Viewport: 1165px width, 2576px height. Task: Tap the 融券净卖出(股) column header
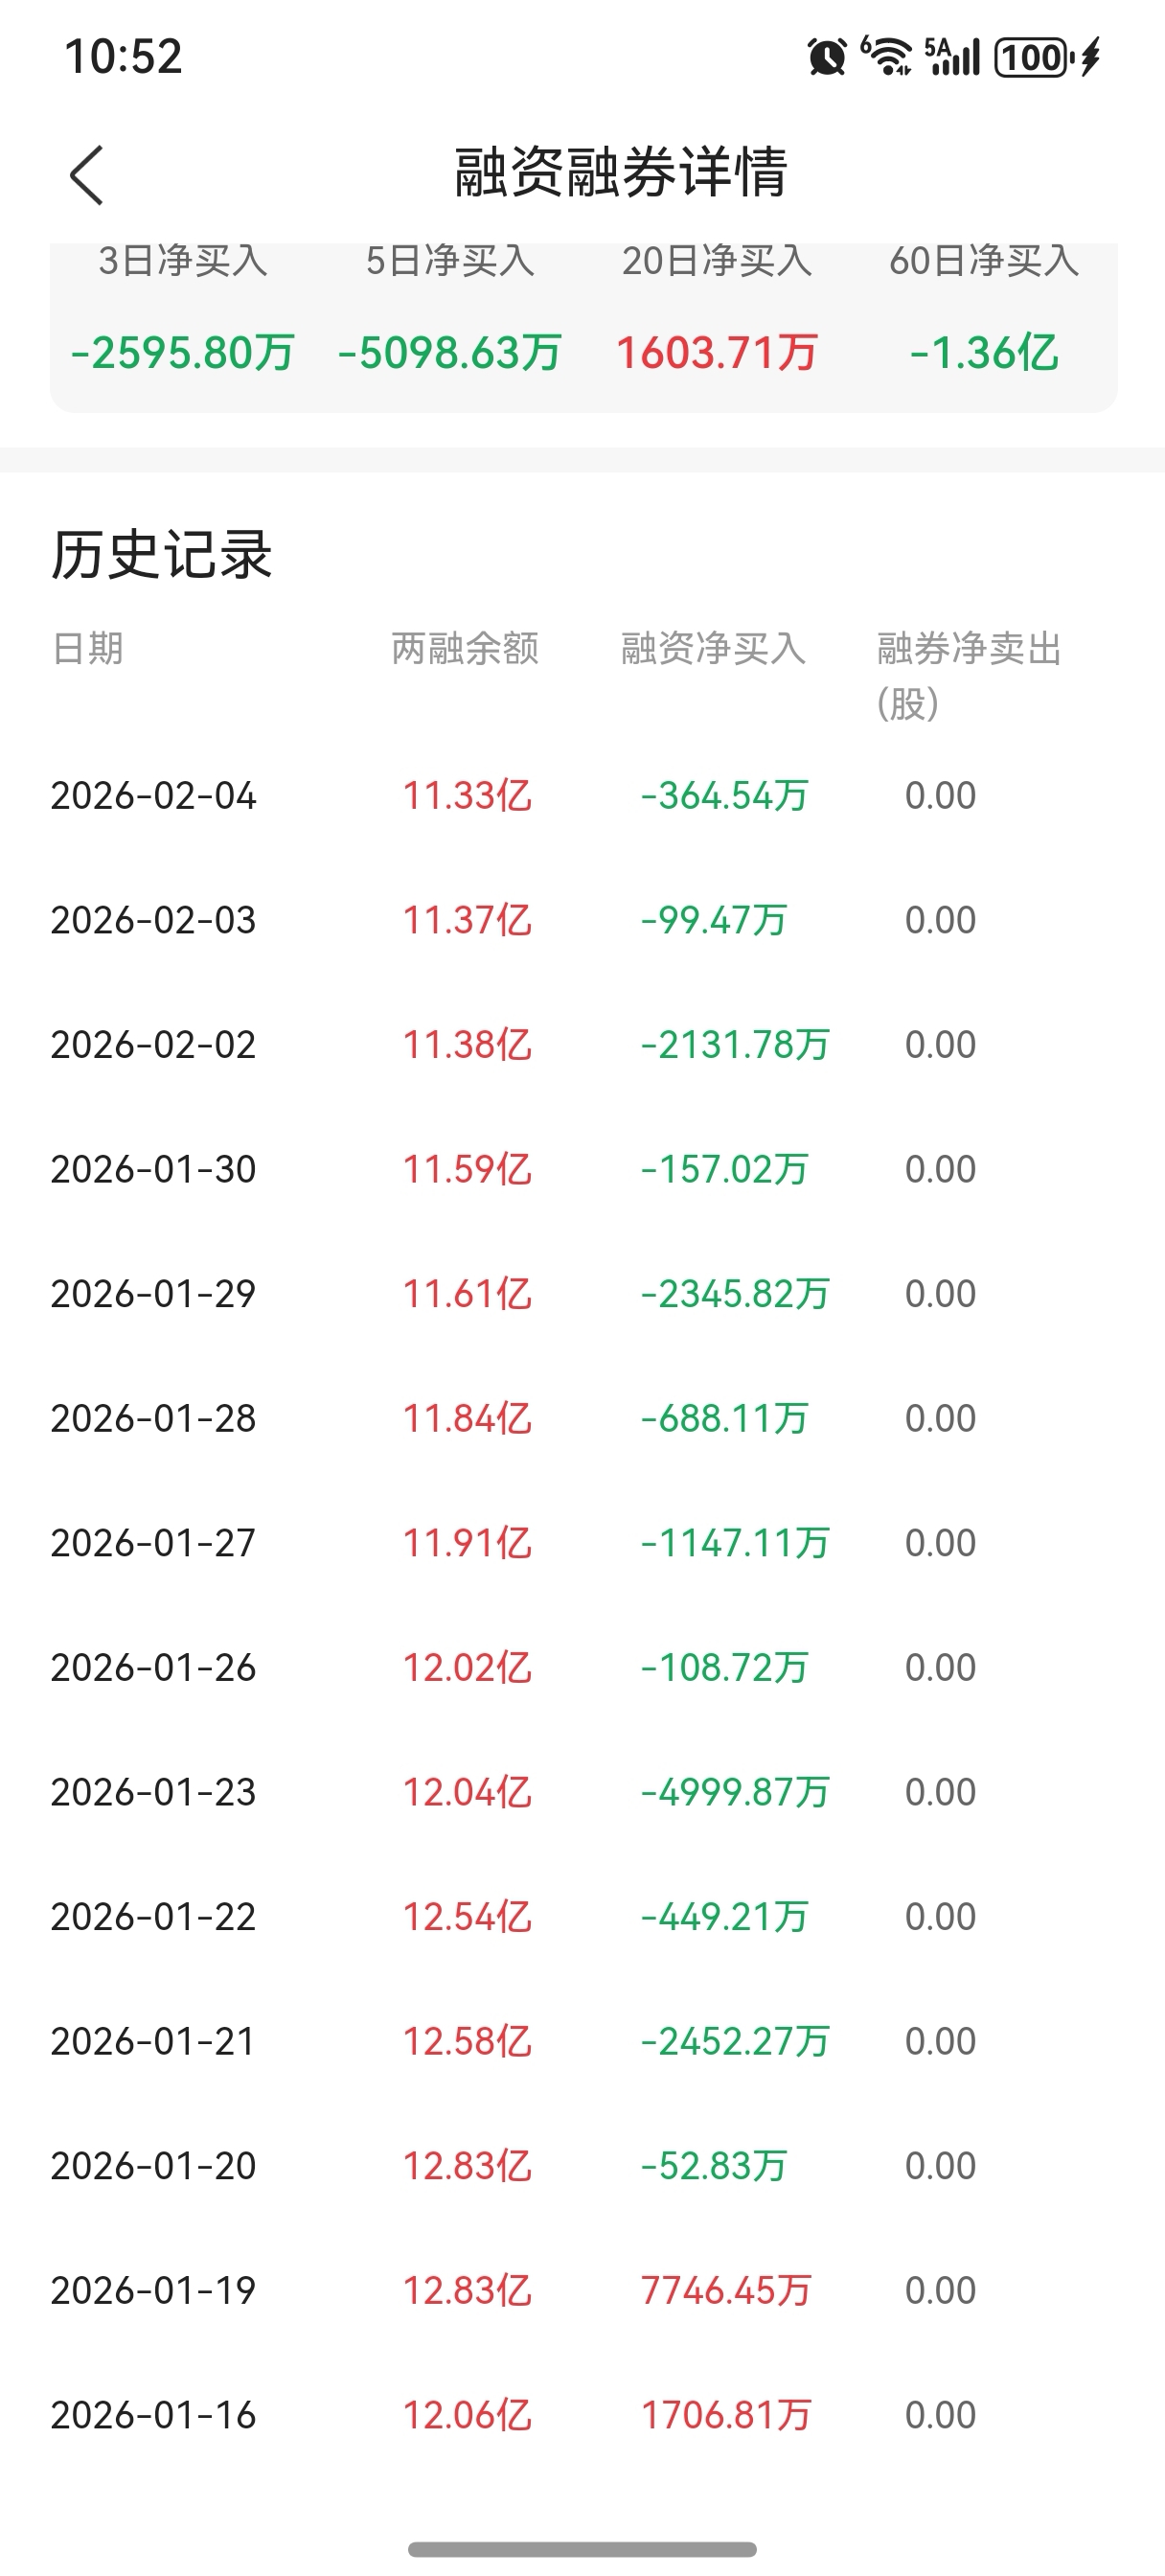pos(968,675)
